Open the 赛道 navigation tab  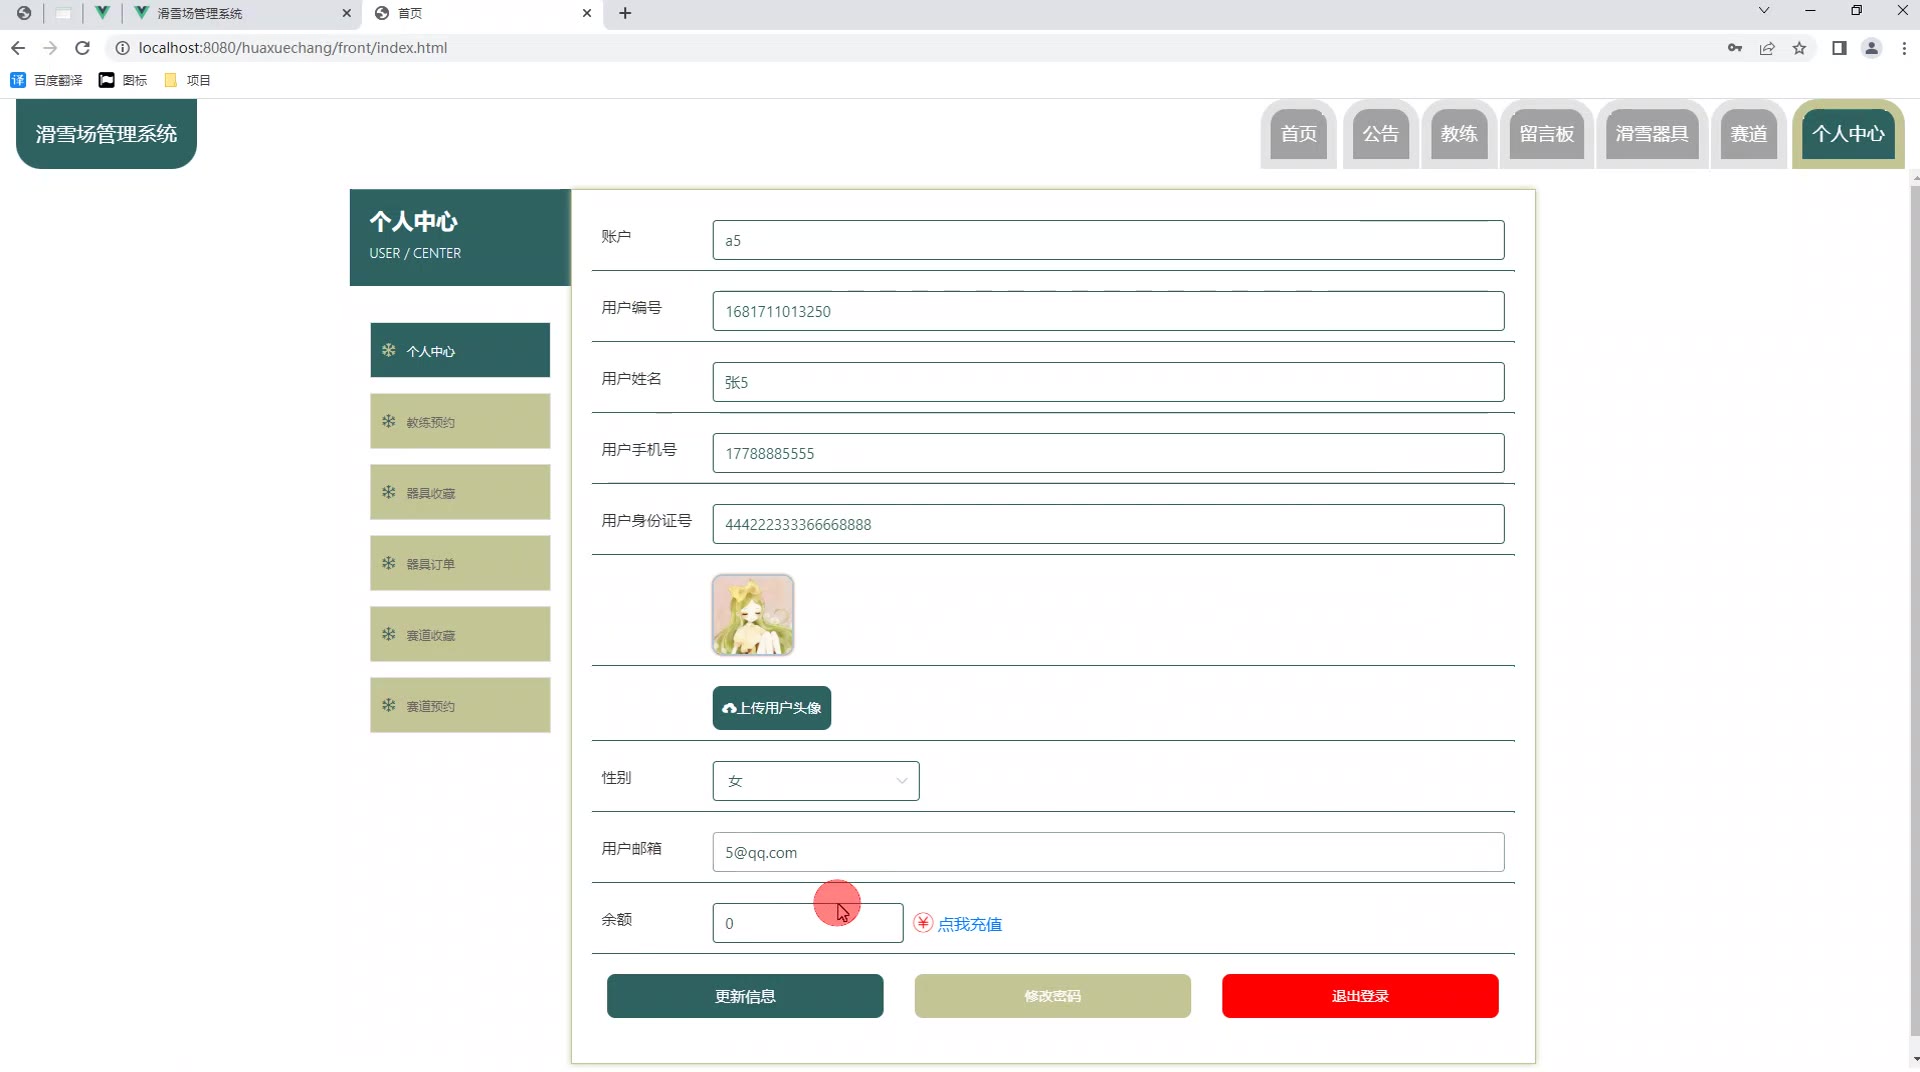[x=1749, y=134]
